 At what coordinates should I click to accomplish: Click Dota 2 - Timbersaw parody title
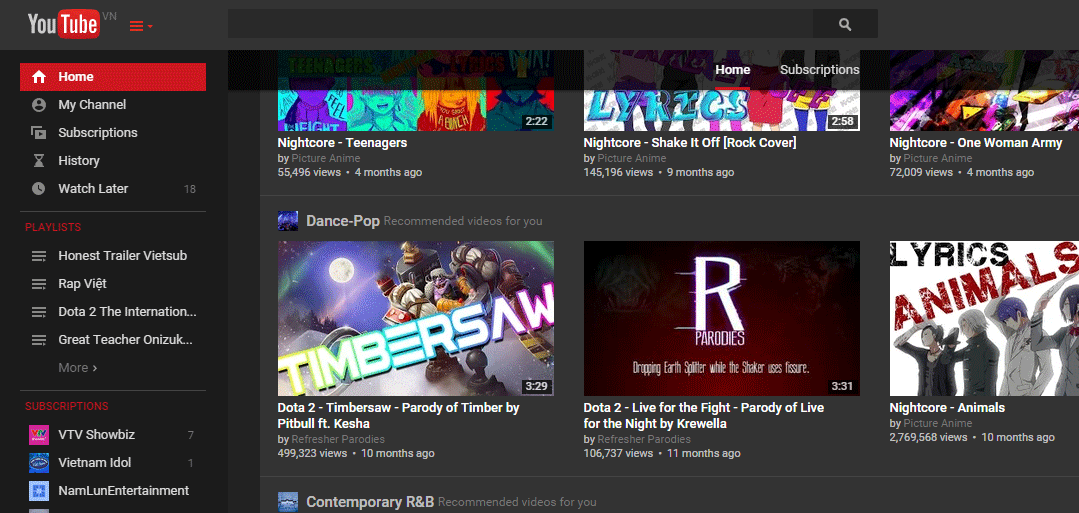[398, 415]
